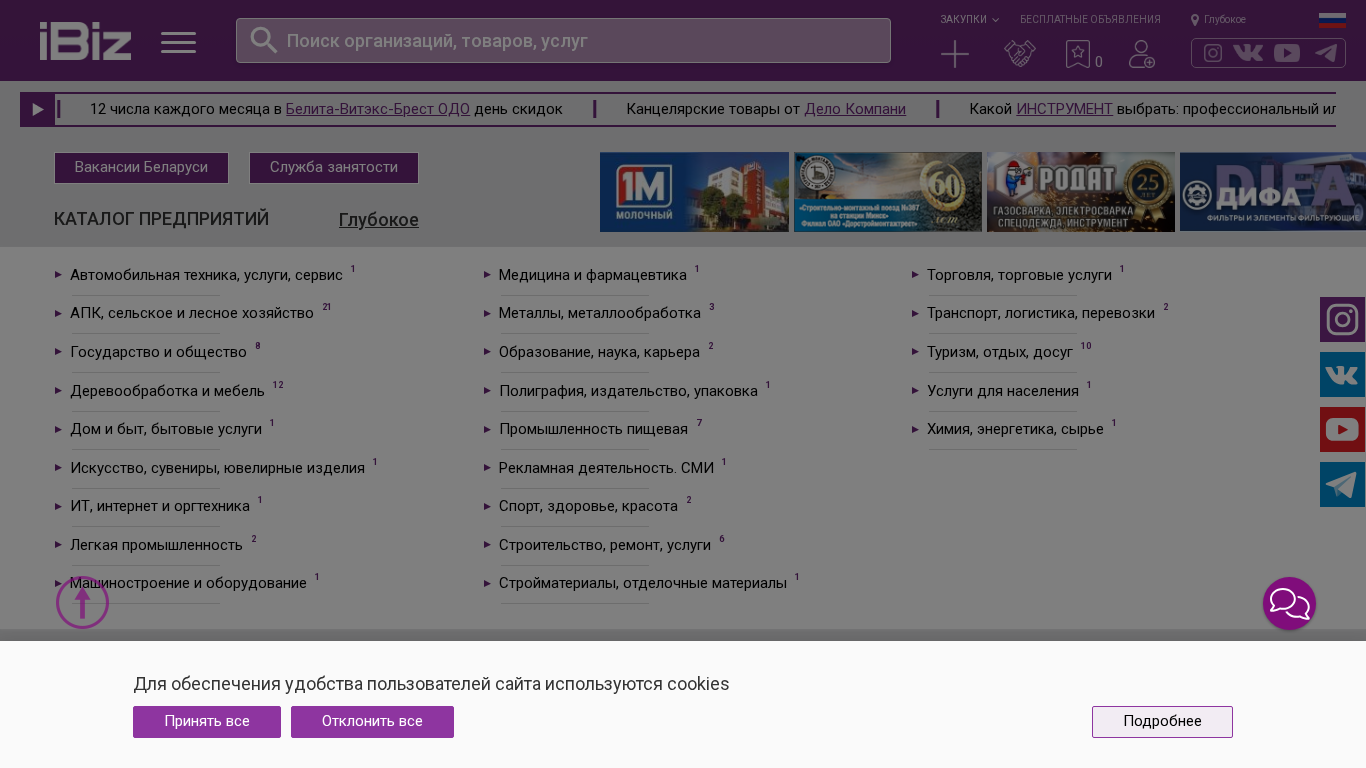Reject cookies with Отклонить все
Screen dimensions: 1366x768
click(372, 722)
